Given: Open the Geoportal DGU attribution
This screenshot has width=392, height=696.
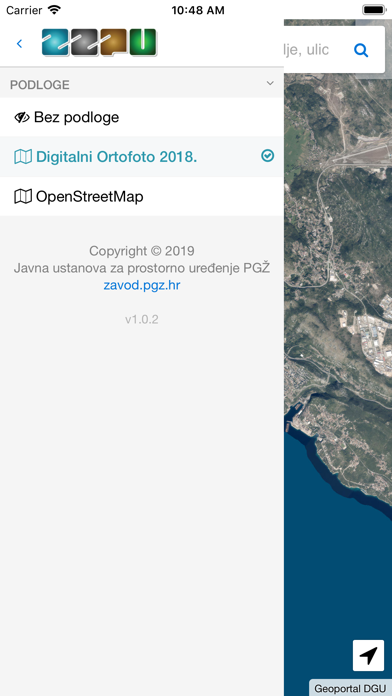Looking at the screenshot, I should (x=350, y=688).
